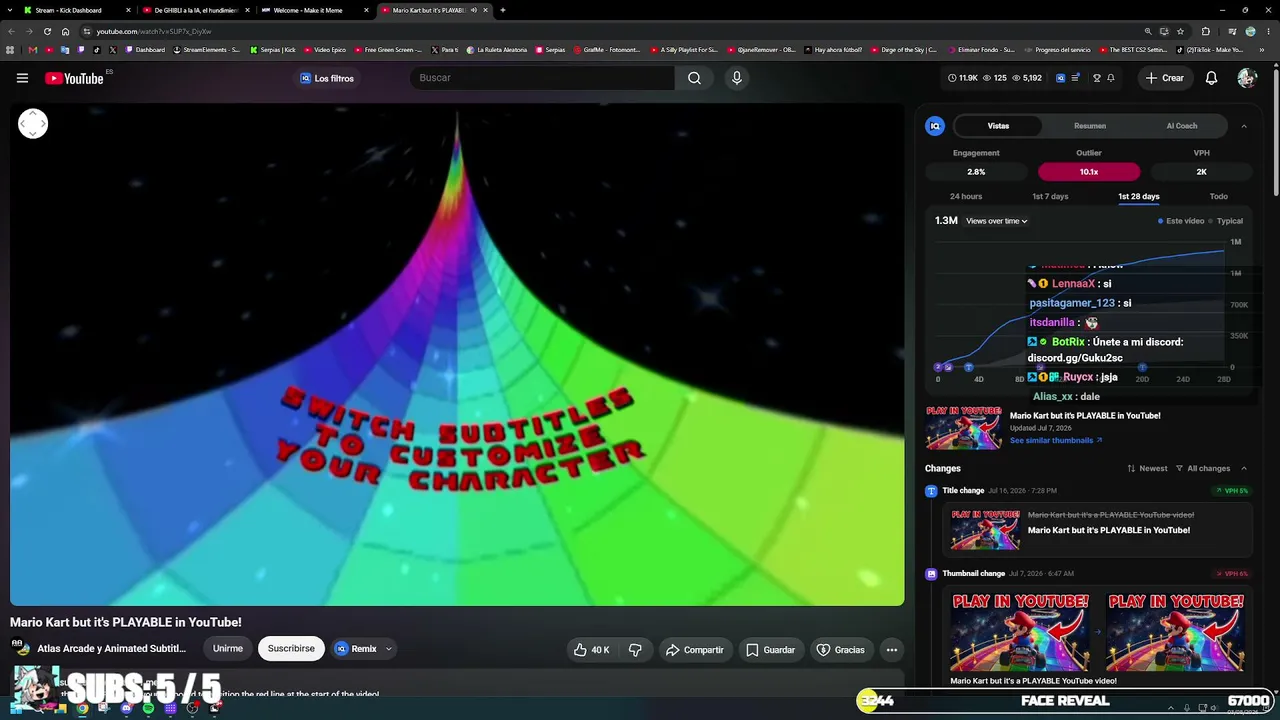Open the Newest sort dropdown
This screenshot has width=1280, height=720.
click(x=1147, y=468)
